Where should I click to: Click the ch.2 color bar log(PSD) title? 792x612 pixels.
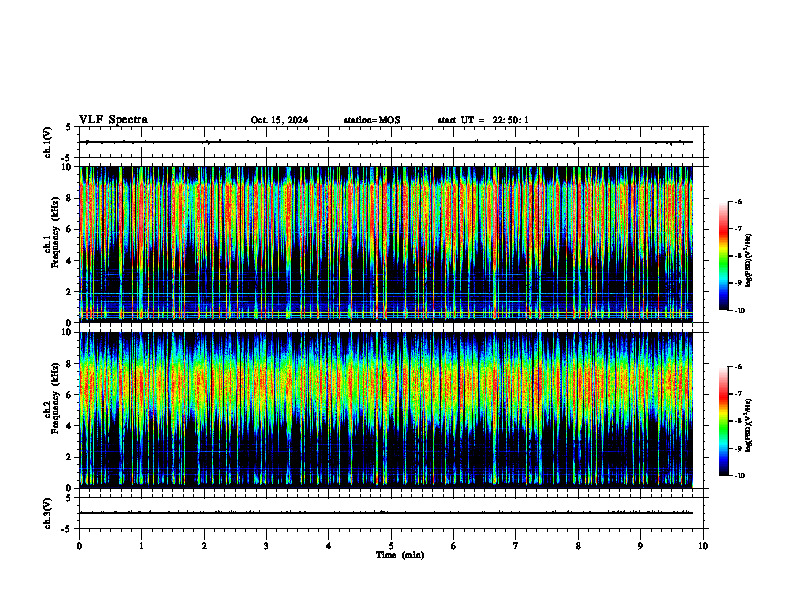749,426
